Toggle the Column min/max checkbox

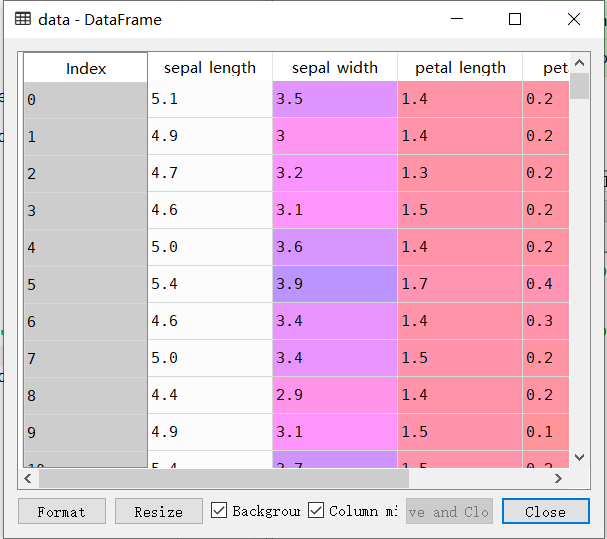(316, 511)
